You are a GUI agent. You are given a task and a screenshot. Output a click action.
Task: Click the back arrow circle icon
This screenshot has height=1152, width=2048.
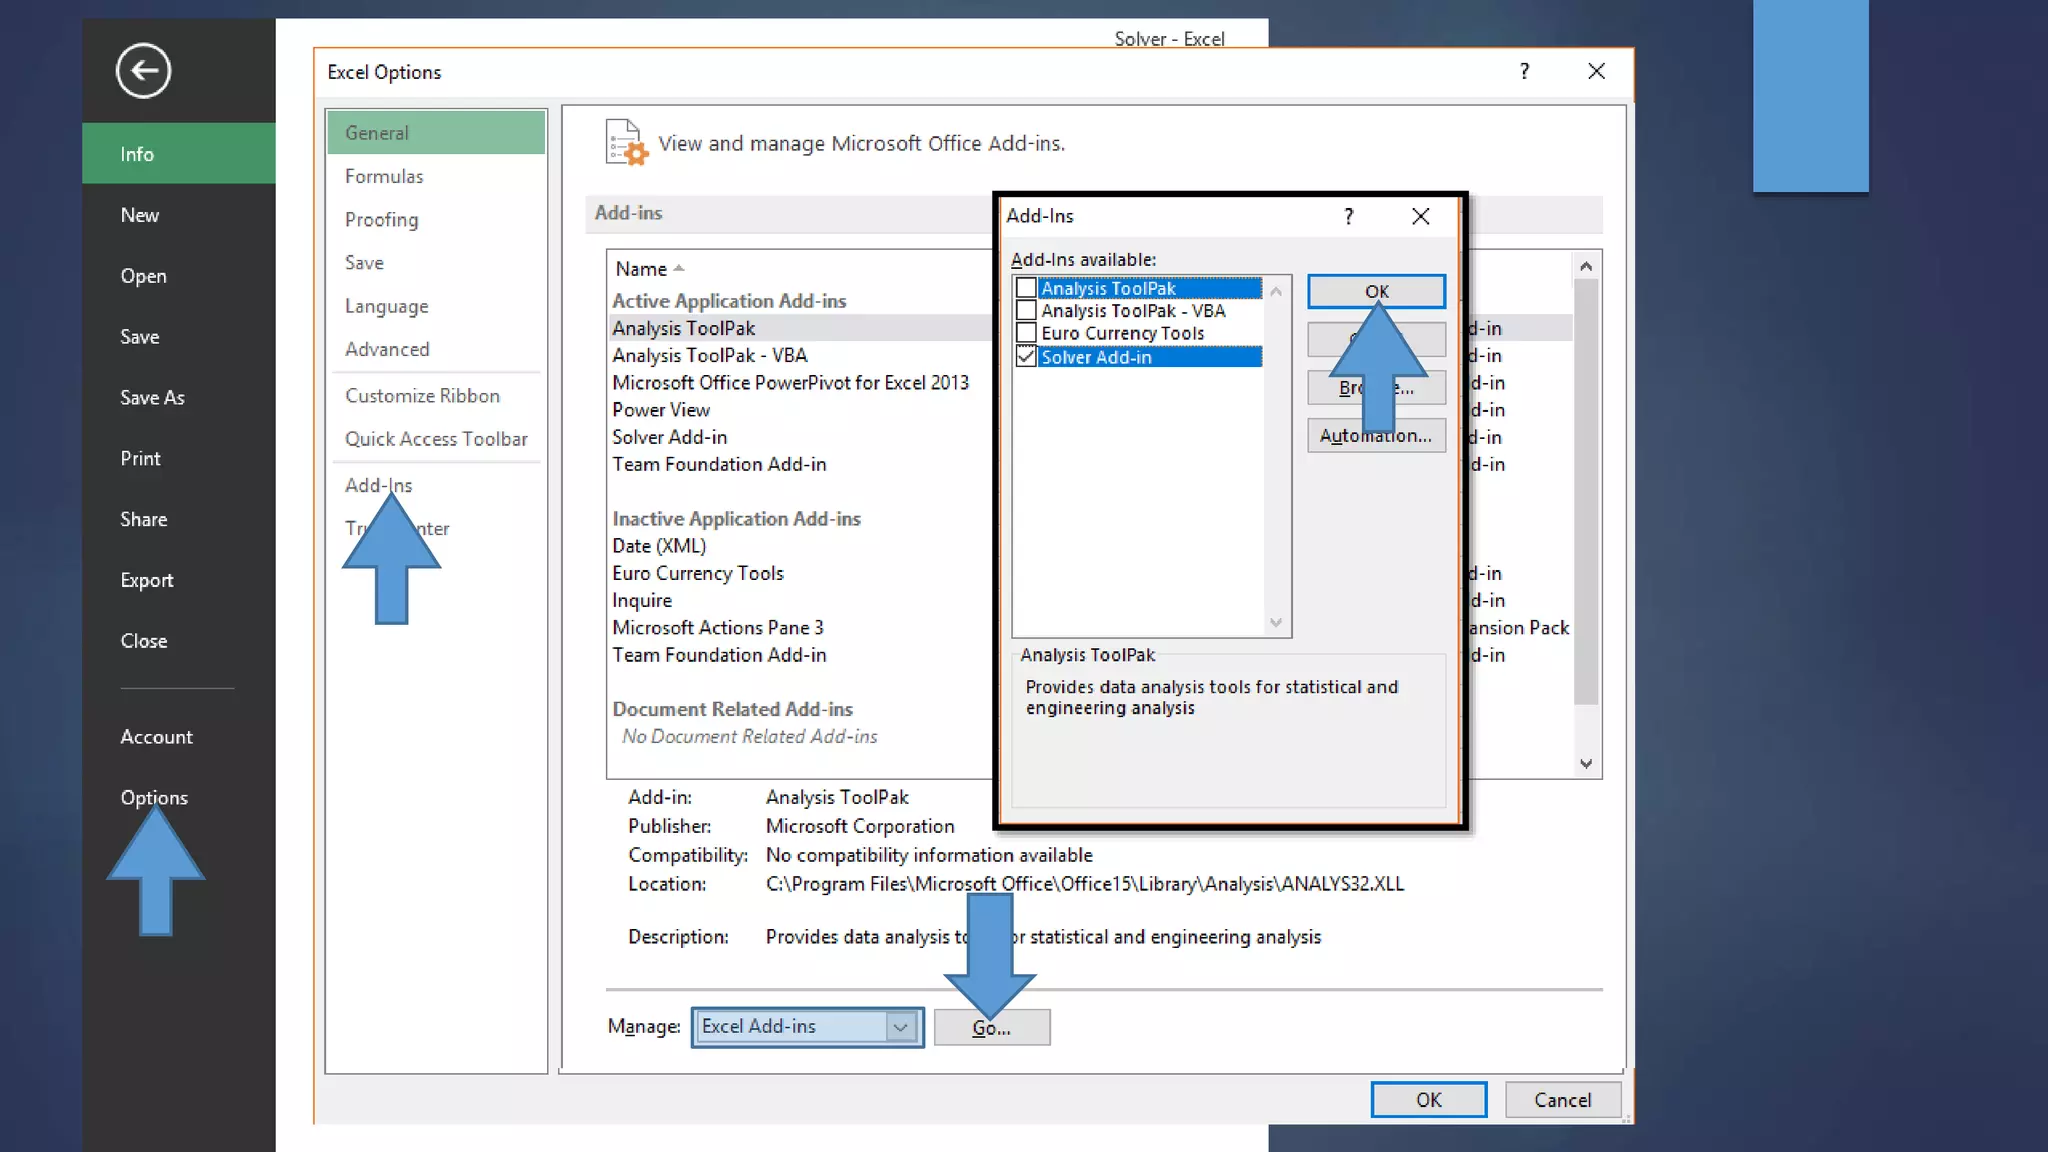[143, 71]
